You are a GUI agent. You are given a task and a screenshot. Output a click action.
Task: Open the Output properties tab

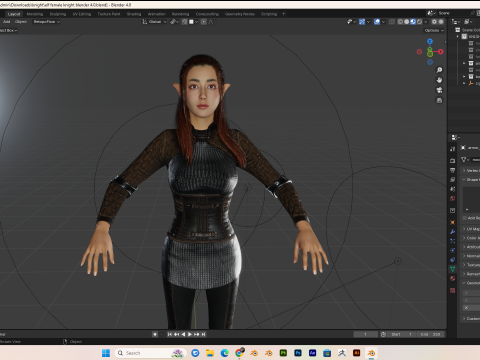coord(452,170)
